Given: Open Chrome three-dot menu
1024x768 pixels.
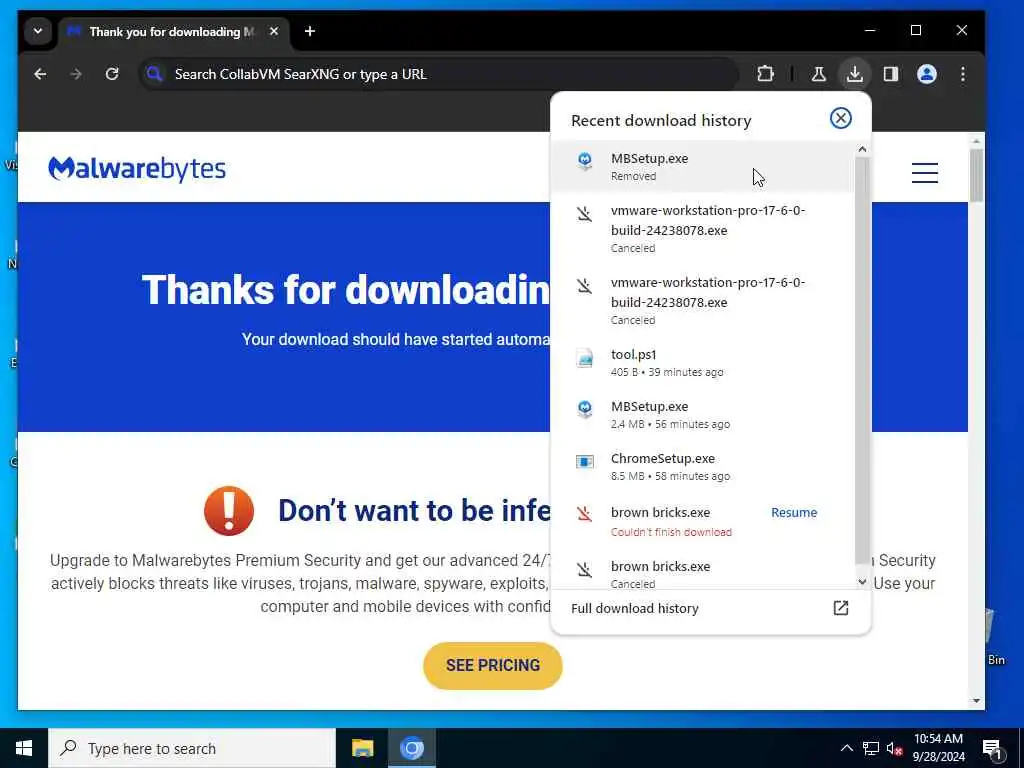Looking at the screenshot, I should pos(963,74).
